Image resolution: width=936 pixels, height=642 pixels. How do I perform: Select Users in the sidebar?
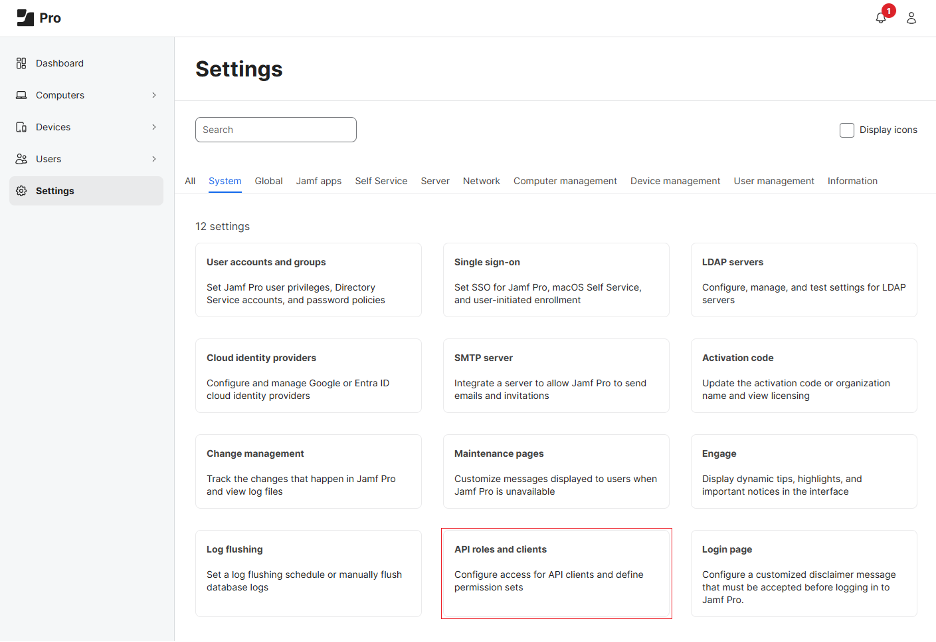point(86,159)
